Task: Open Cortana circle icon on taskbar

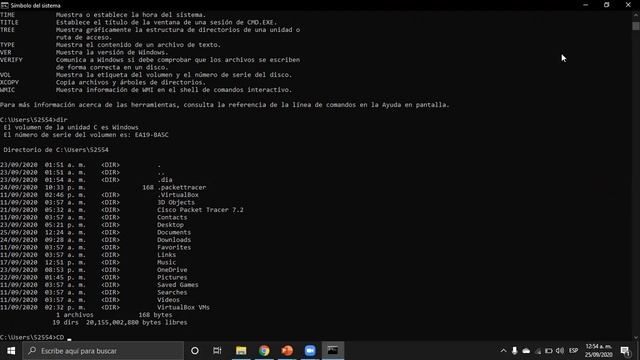Action: [195, 351]
